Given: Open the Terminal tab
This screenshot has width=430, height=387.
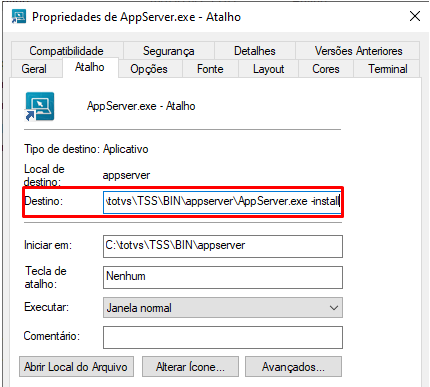Looking at the screenshot, I should click(387, 69).
